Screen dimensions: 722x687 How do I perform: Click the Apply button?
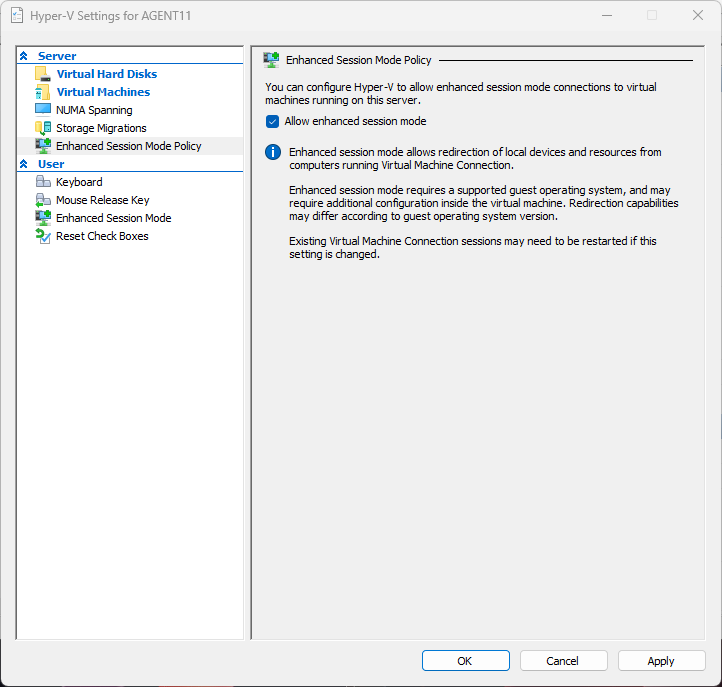click(x=660, y=661)
